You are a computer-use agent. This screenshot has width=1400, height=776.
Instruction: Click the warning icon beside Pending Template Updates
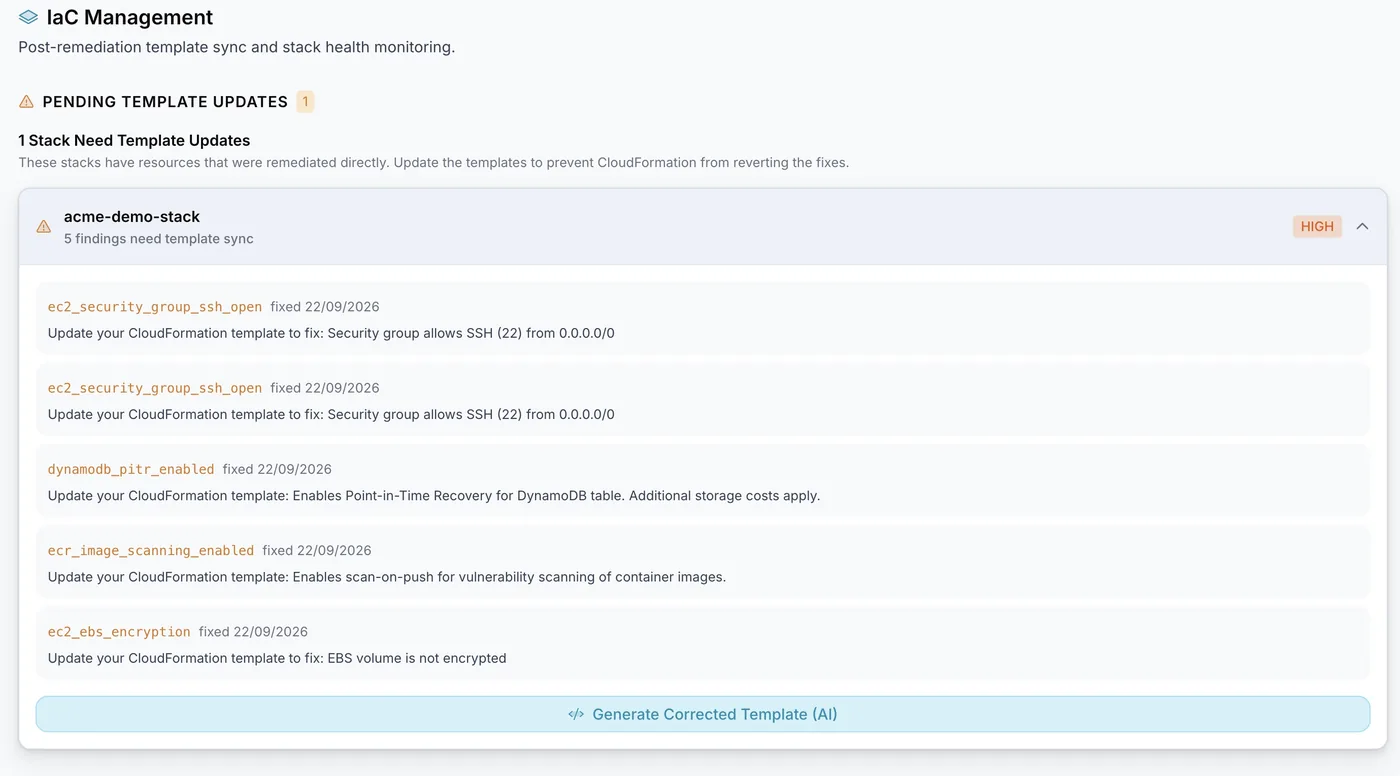pos(26,102)
